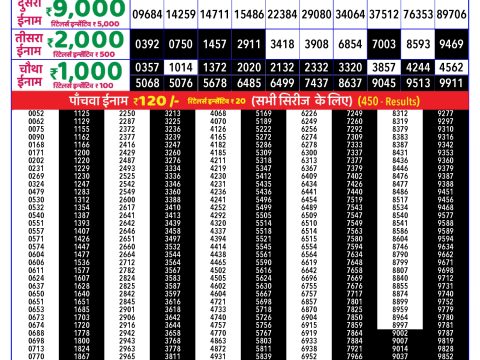
Task: Click fourth prize number 6499
Action: point(282,83)
